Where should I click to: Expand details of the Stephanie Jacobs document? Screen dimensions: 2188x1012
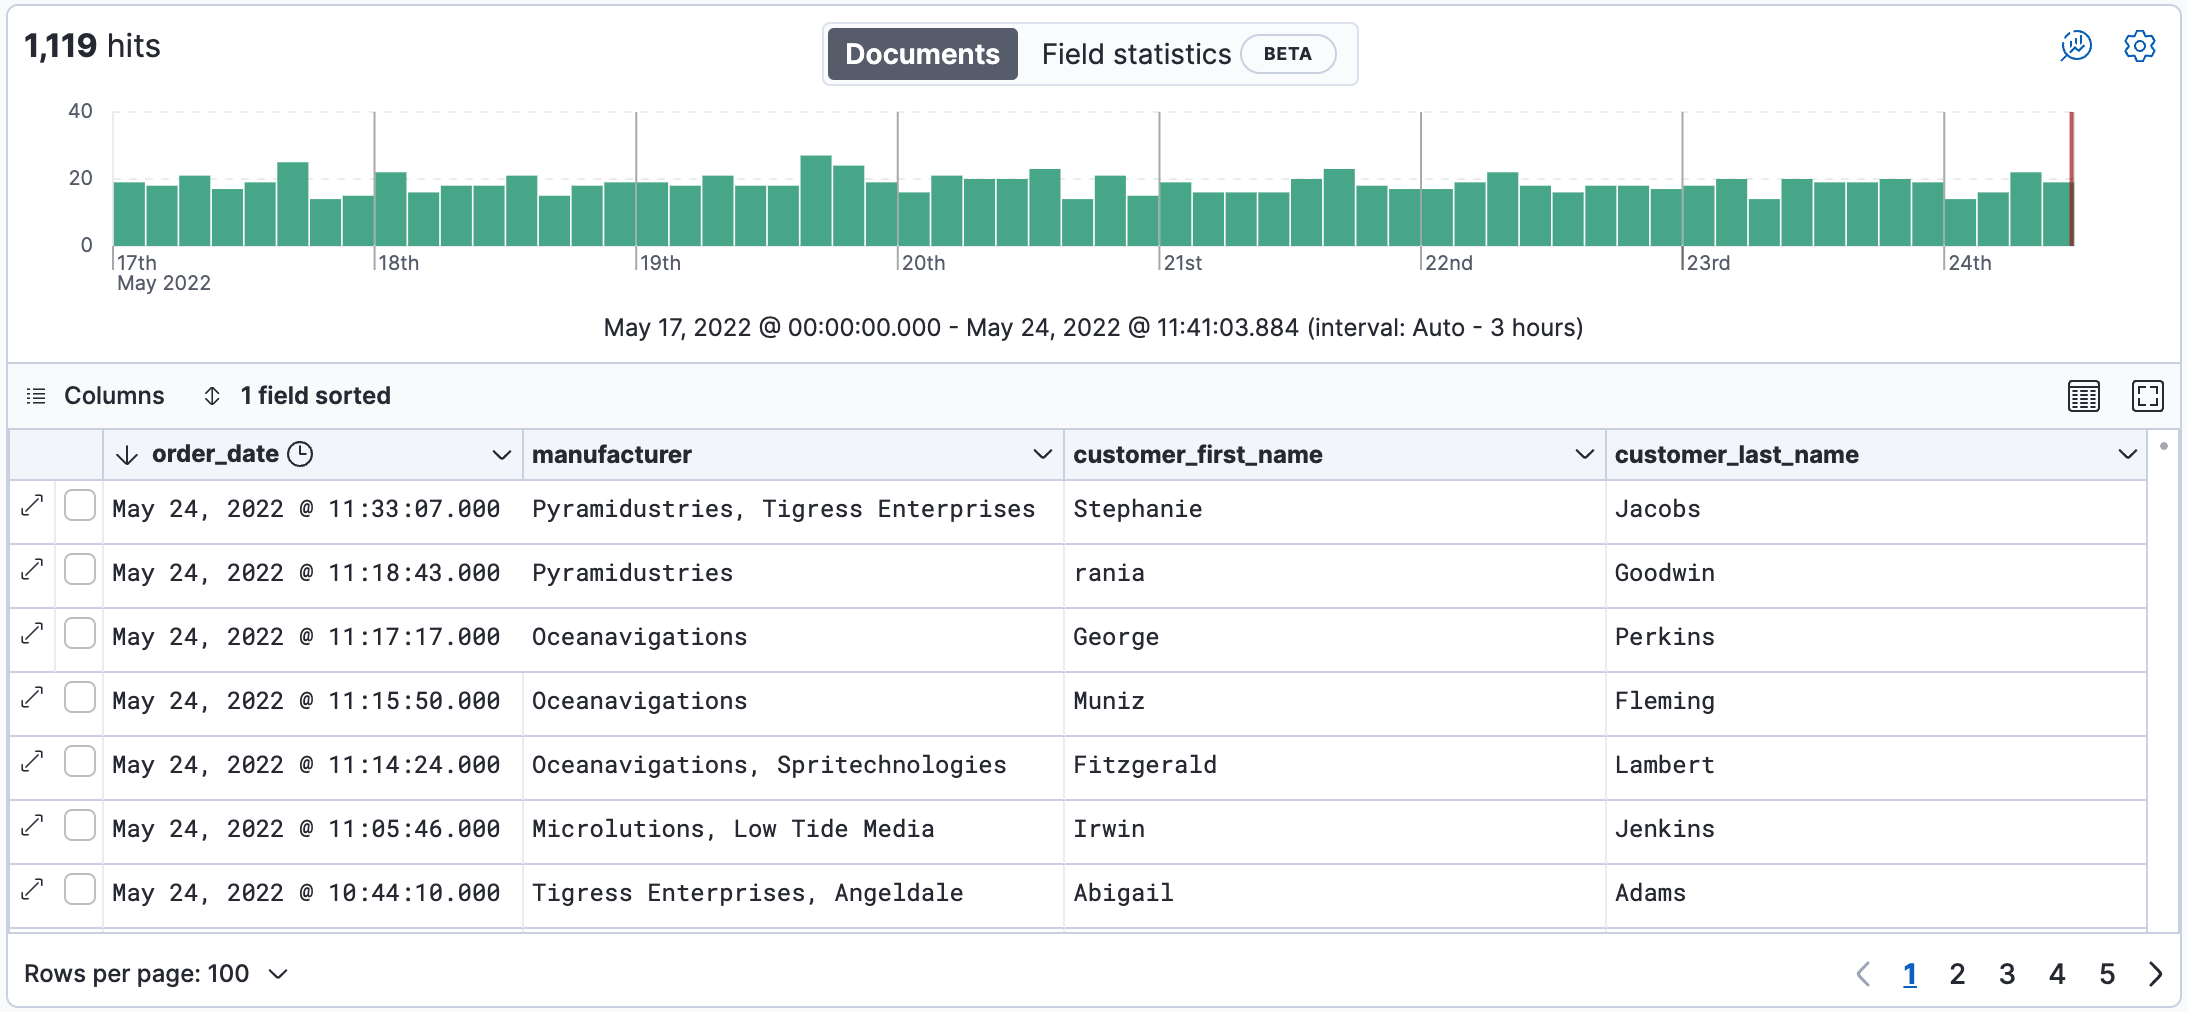(31, 506)
